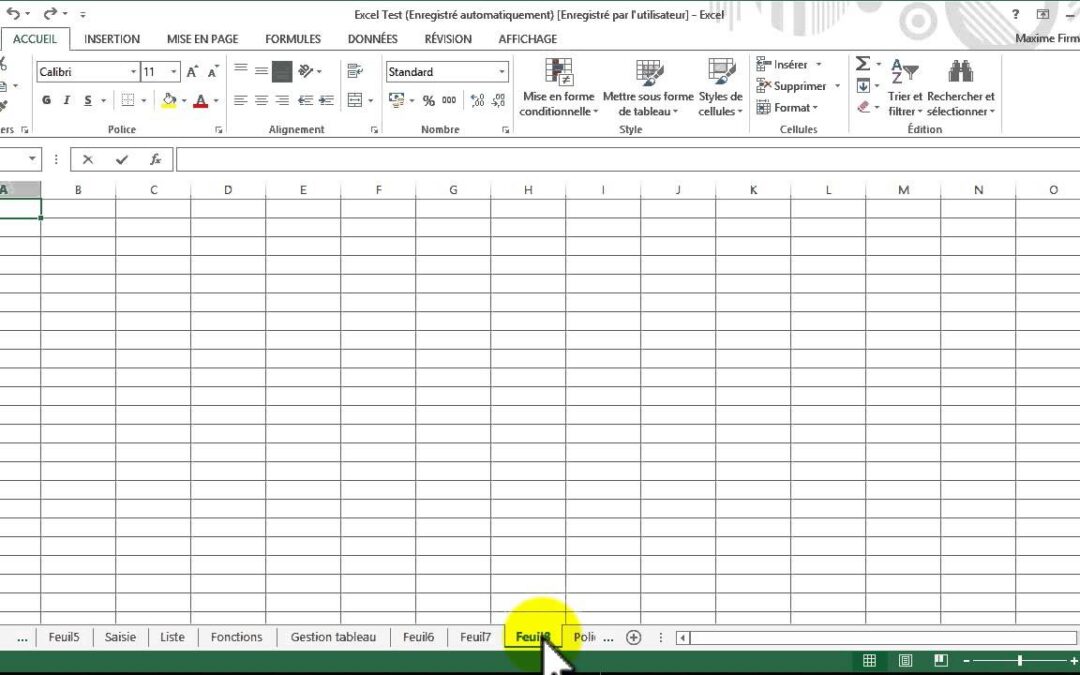Click the insert function fx icon
The height and width of the screenshot is (675, 1080).
pyautogui.click(x=155, y=160)
